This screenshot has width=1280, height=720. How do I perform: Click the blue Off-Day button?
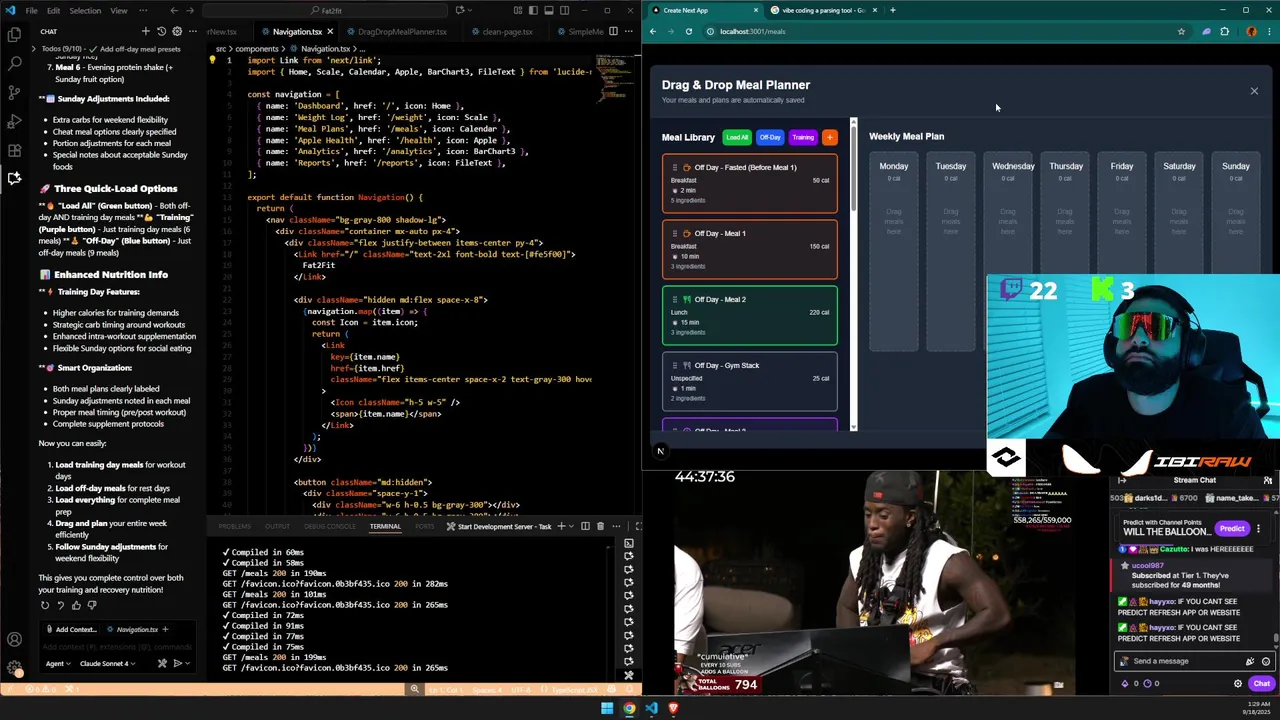[x=770, y=137]
